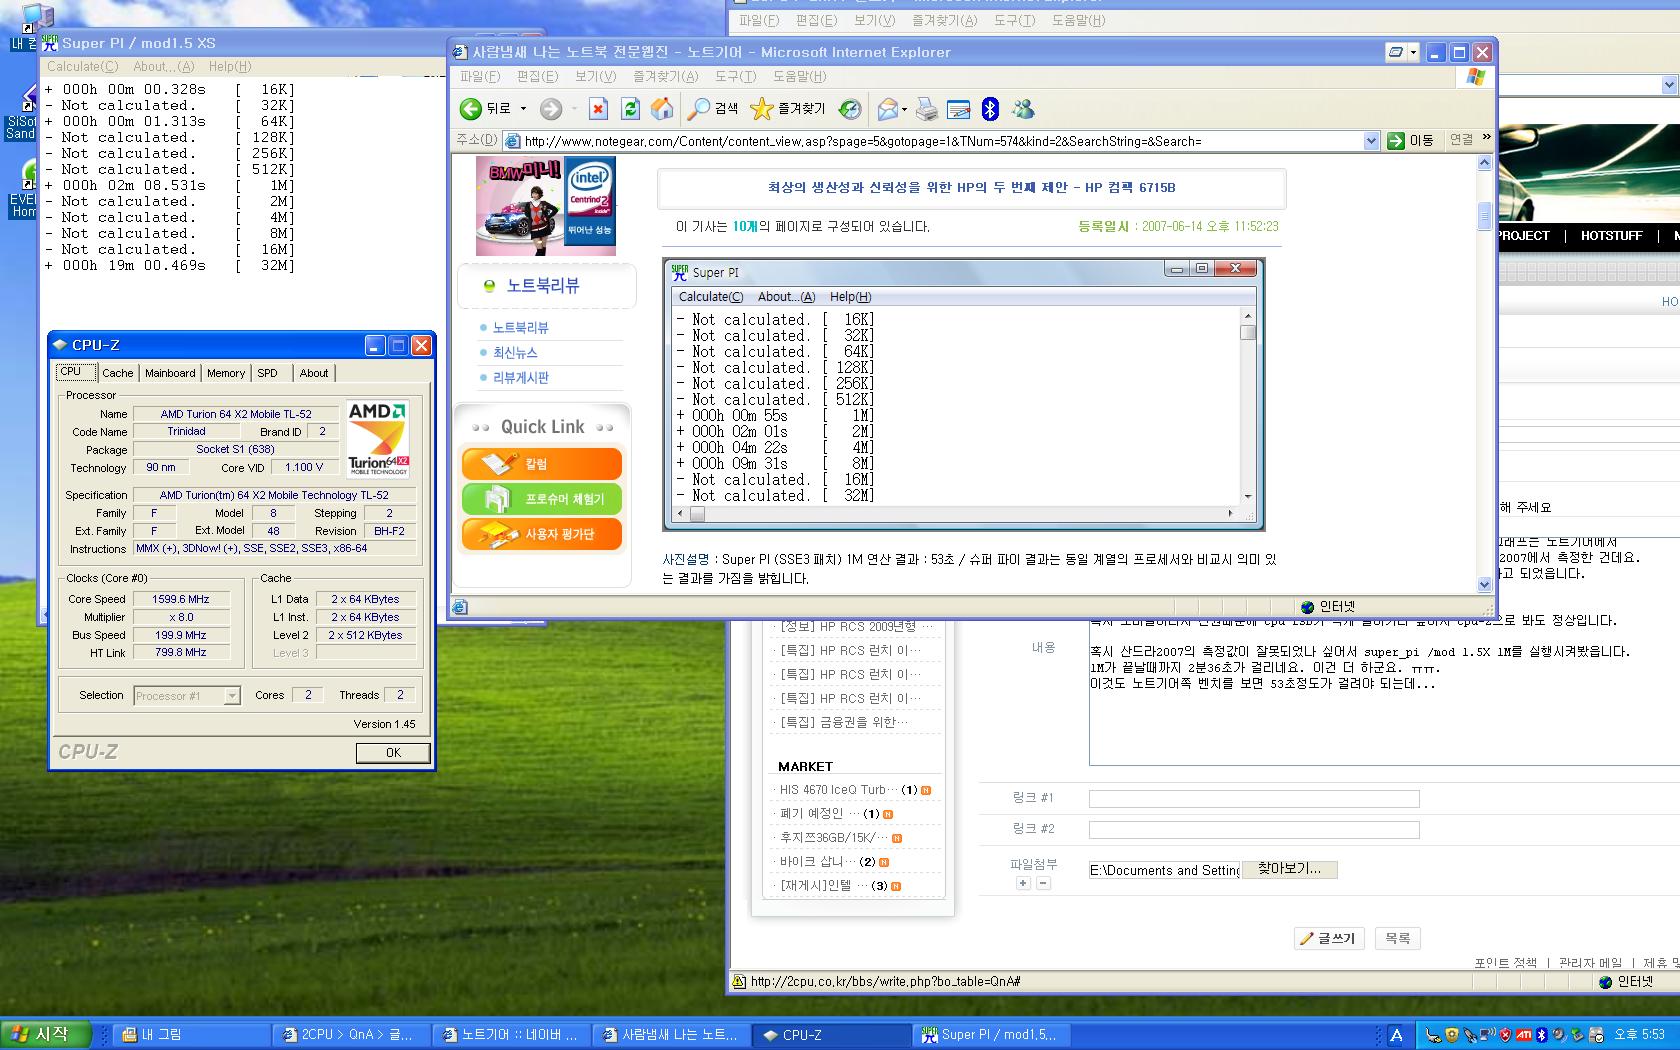Open the browsing history clock icon

(850, 109)
